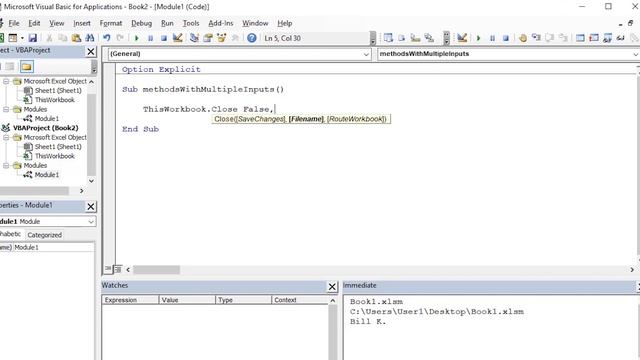640x360 pixels.
Task: Undo the last edit
Action: tap(107, 38)
